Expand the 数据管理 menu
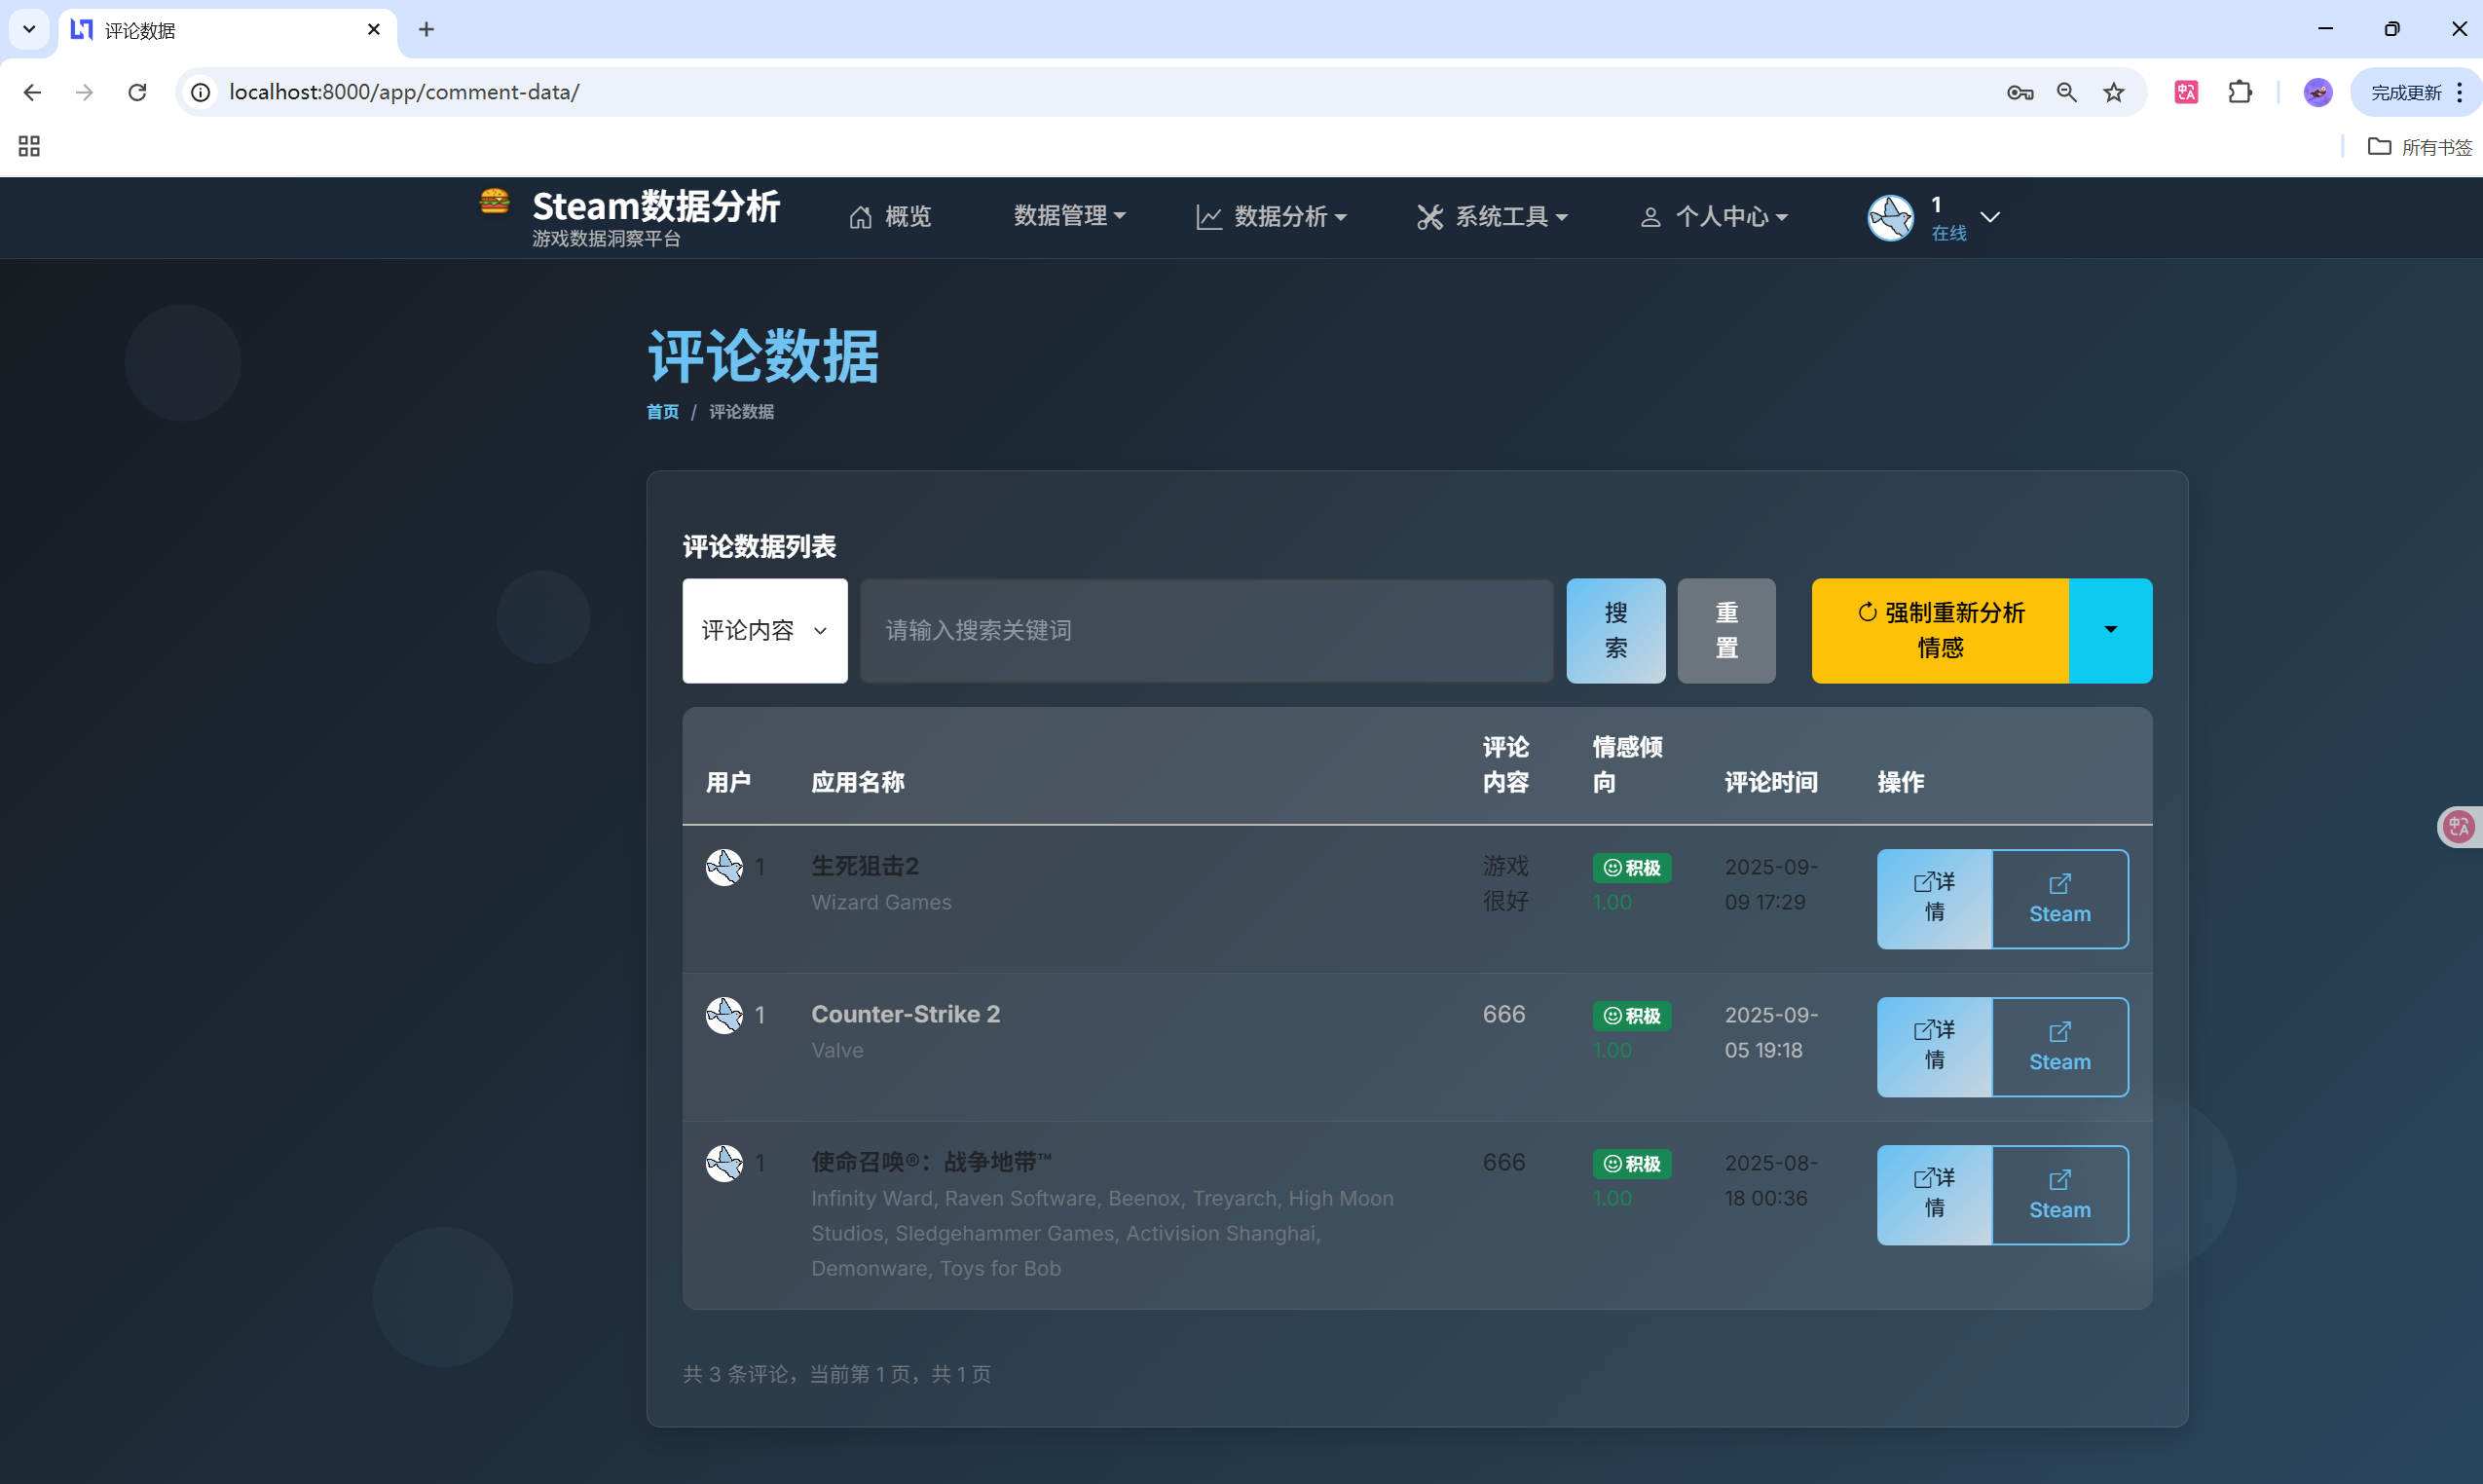The height and width of the screenshot is (1484, 2483). 1070,216
